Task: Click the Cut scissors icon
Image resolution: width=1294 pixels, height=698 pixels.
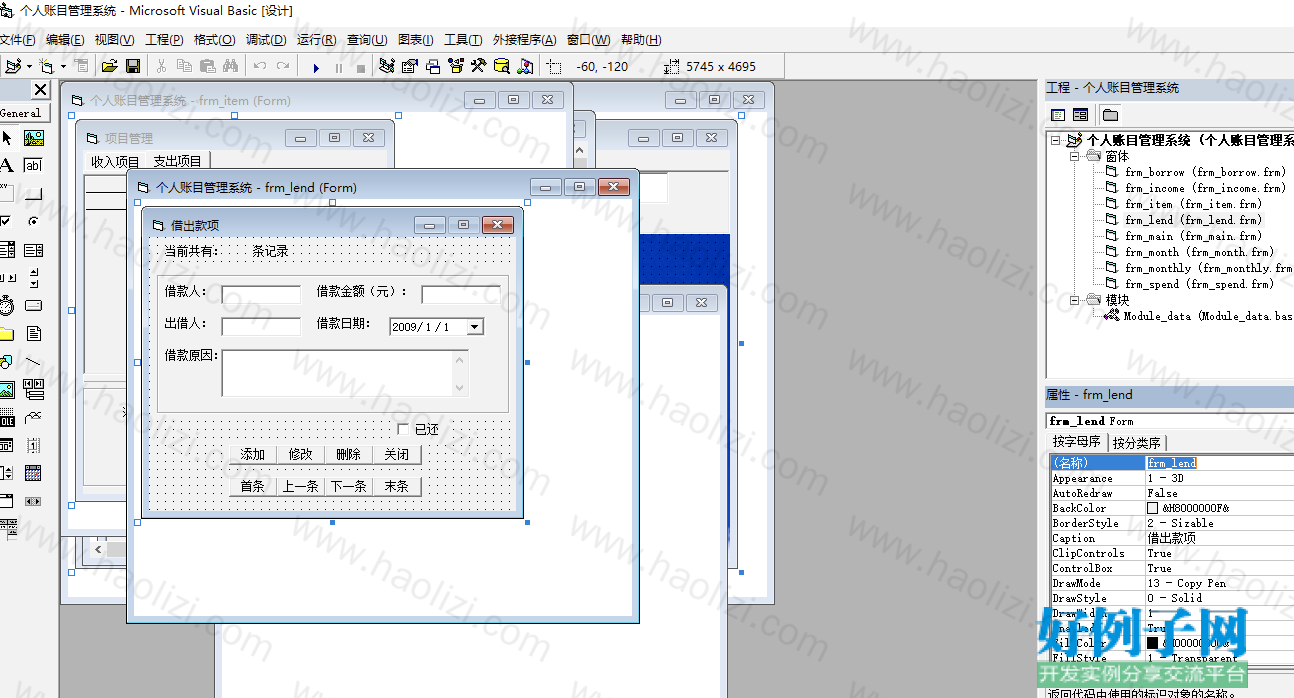Action: coord(161,66)
